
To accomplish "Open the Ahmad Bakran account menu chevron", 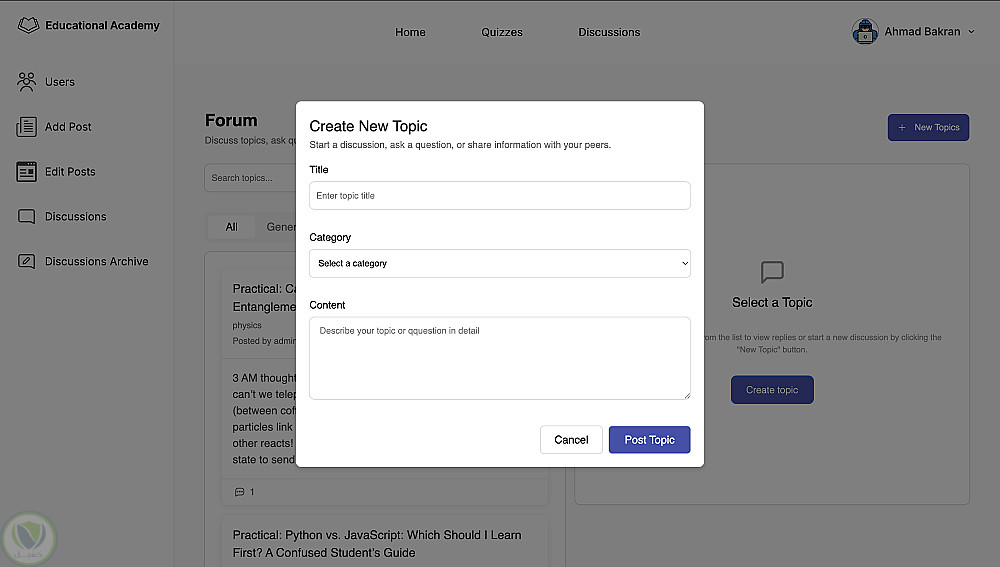I will 971,32.
